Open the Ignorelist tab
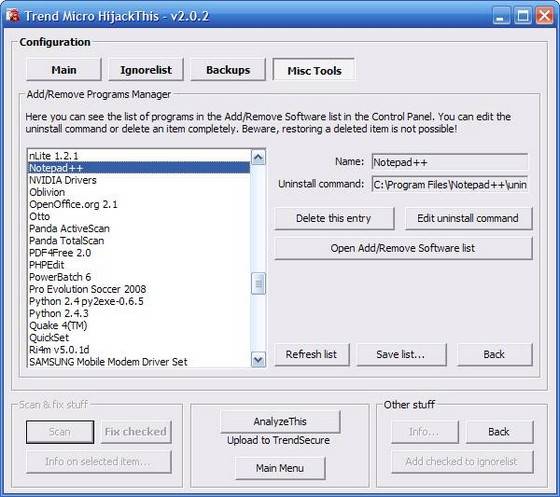Image resolution: width=560 pixels, height=497 pixels. [x=146, y=70]
